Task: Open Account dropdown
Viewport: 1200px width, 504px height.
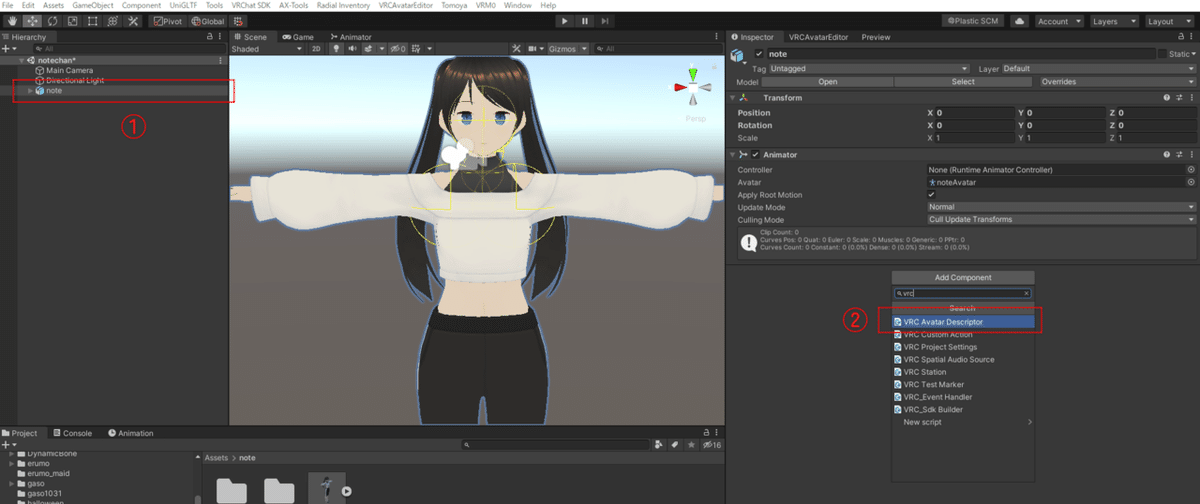Action: pyautogui.click(x=1058, y=21)
